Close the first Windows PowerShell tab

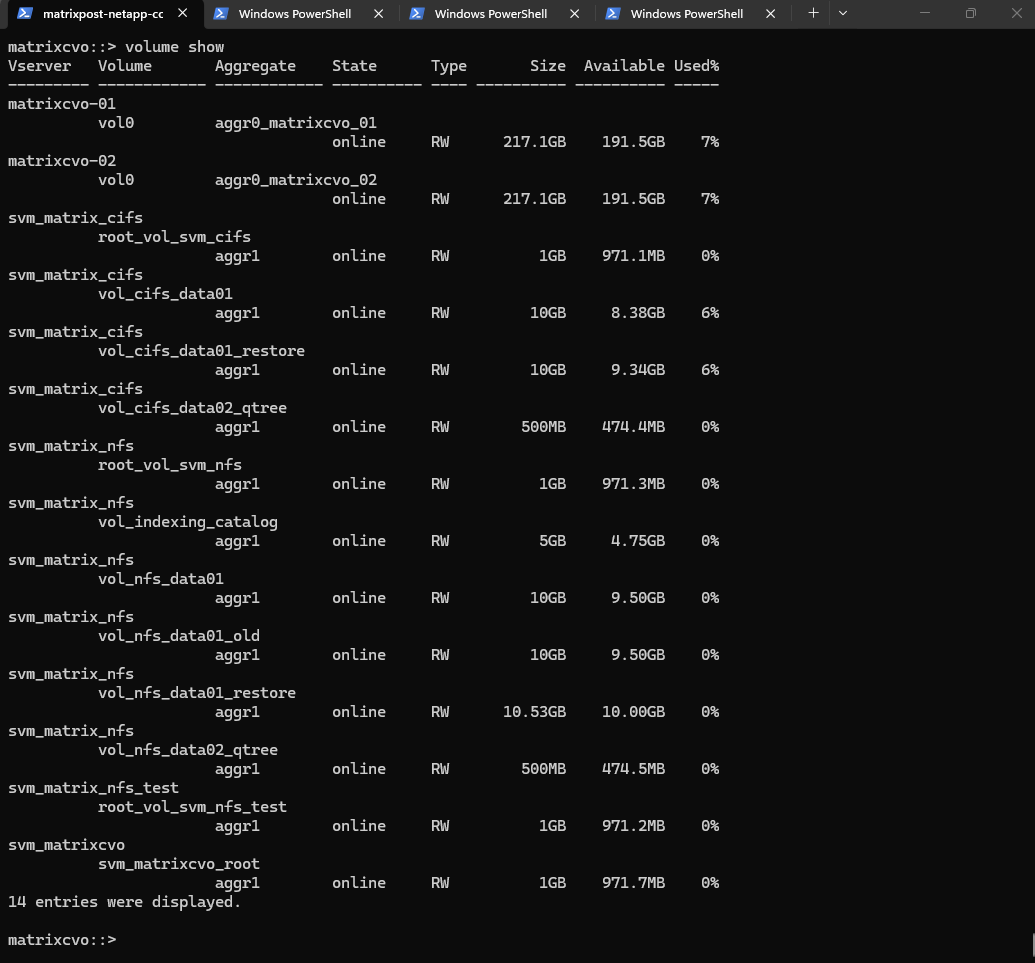(377, 14)
